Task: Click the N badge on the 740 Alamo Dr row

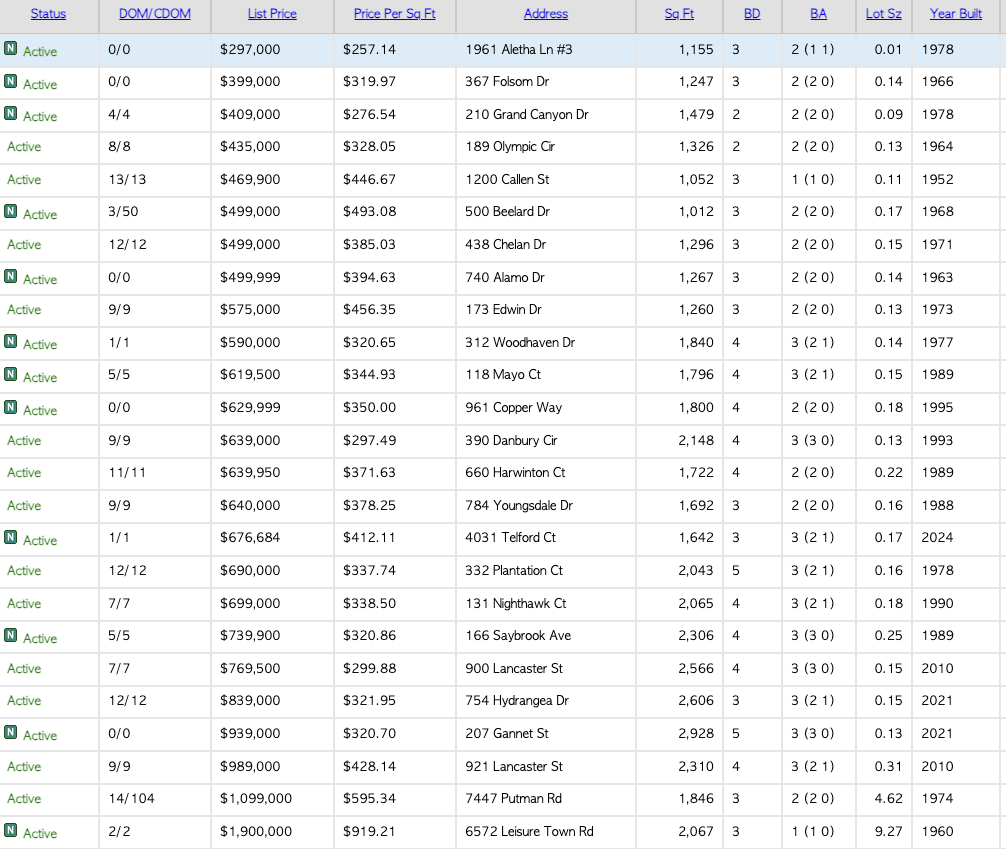Action: (x=10, y=276)
